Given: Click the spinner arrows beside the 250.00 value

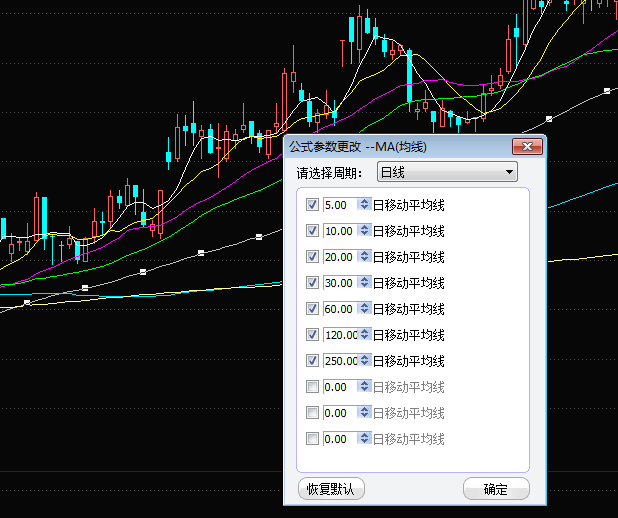Looking at the screenshot, I should pos(365,361).
